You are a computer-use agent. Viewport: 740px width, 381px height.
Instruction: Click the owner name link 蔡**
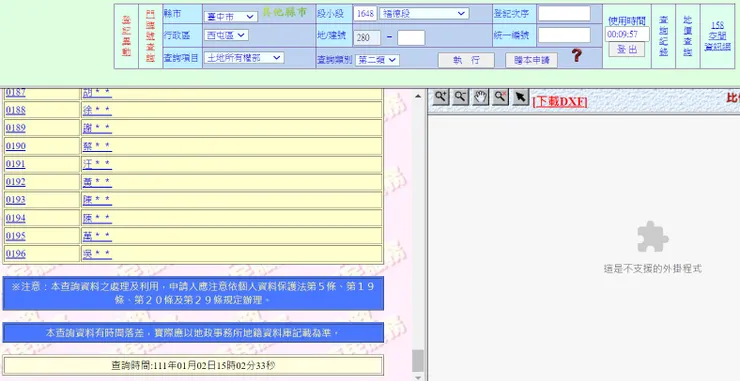pyautogui.click(x=97, y=146)
